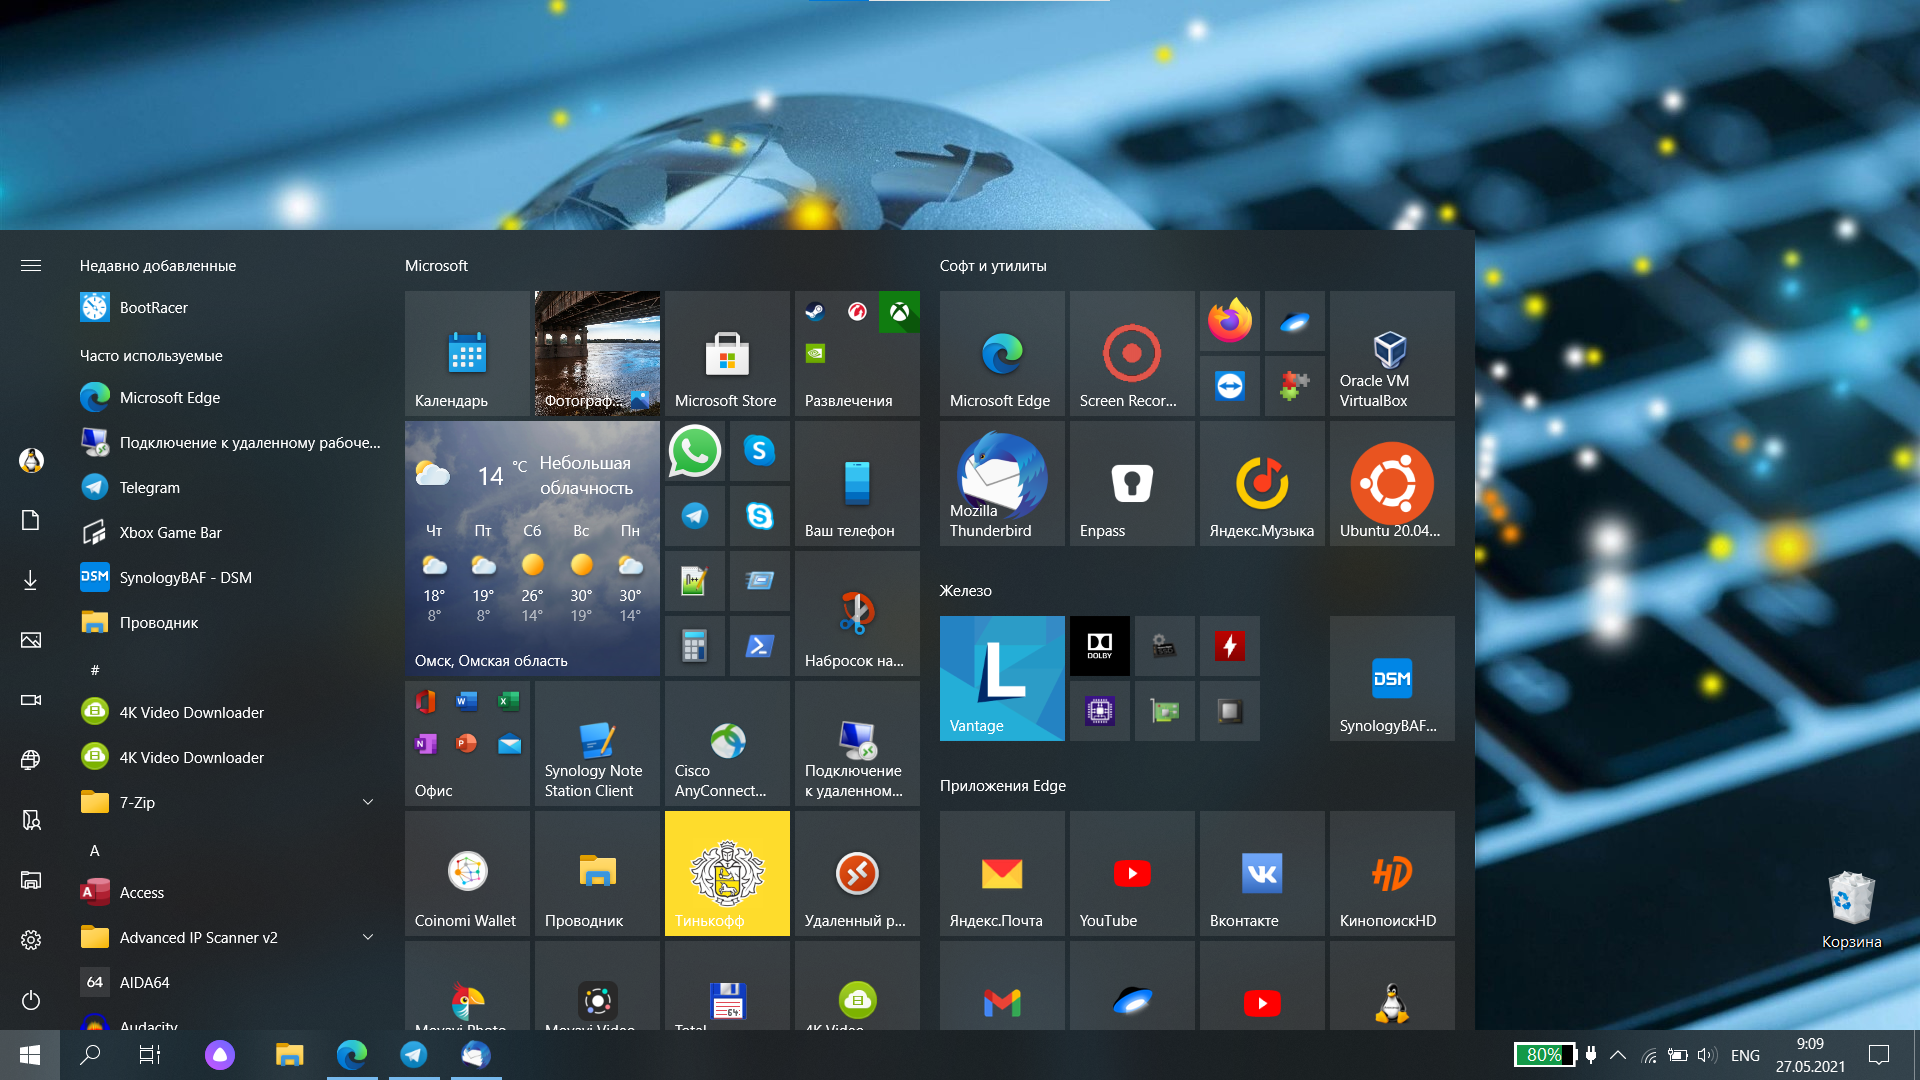The height and width of the screenshot is (1080, 1920).
Task: Open the YouTube tile under Приложения Edge
Action: click(x=1132, y=873)
